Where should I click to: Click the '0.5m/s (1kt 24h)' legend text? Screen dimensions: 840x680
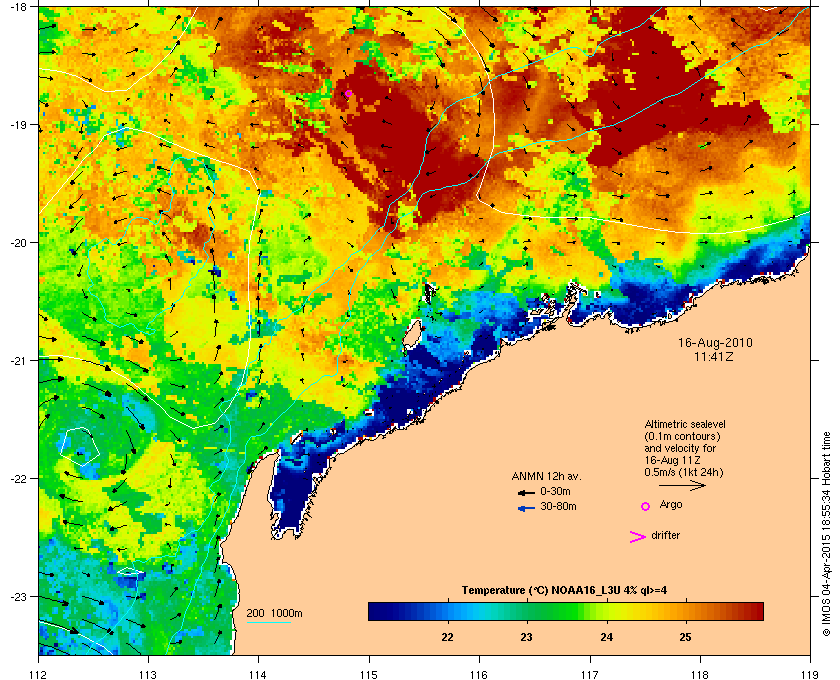(x=684, y=472)
